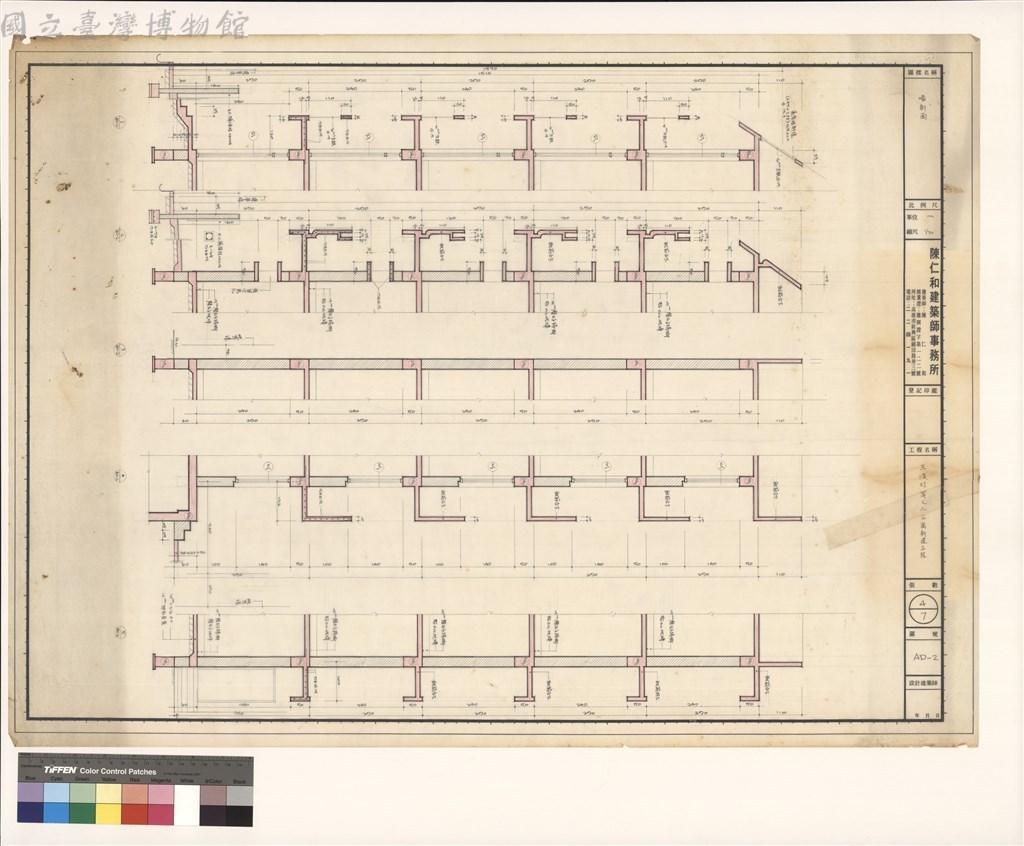Click the 陳仁和建築師事務所 title text
This screenshot has height=846, width=1024.
tap(934, 311)
